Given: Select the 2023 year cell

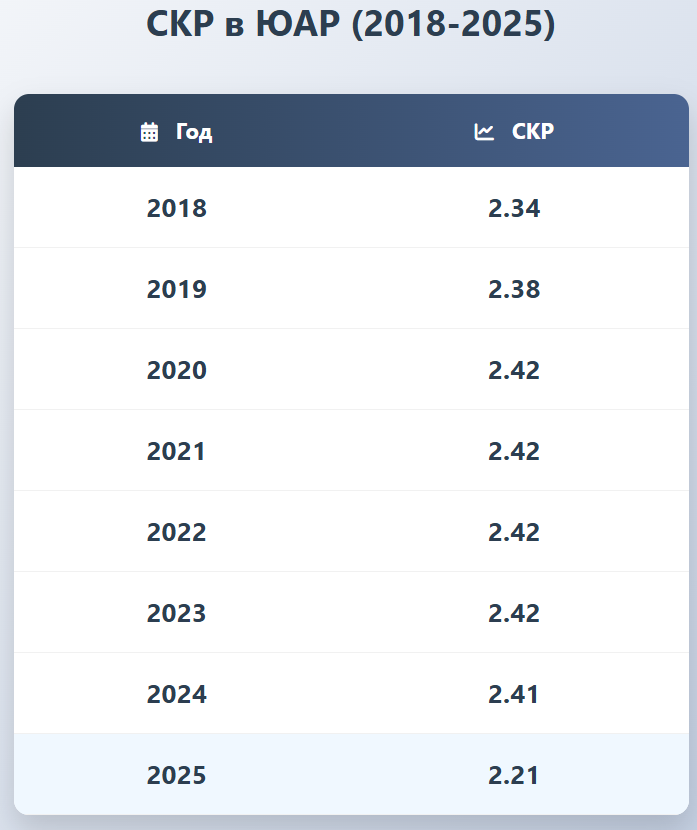Looking at the screenshot, I should pyautogui.click(x=177, y=613).
